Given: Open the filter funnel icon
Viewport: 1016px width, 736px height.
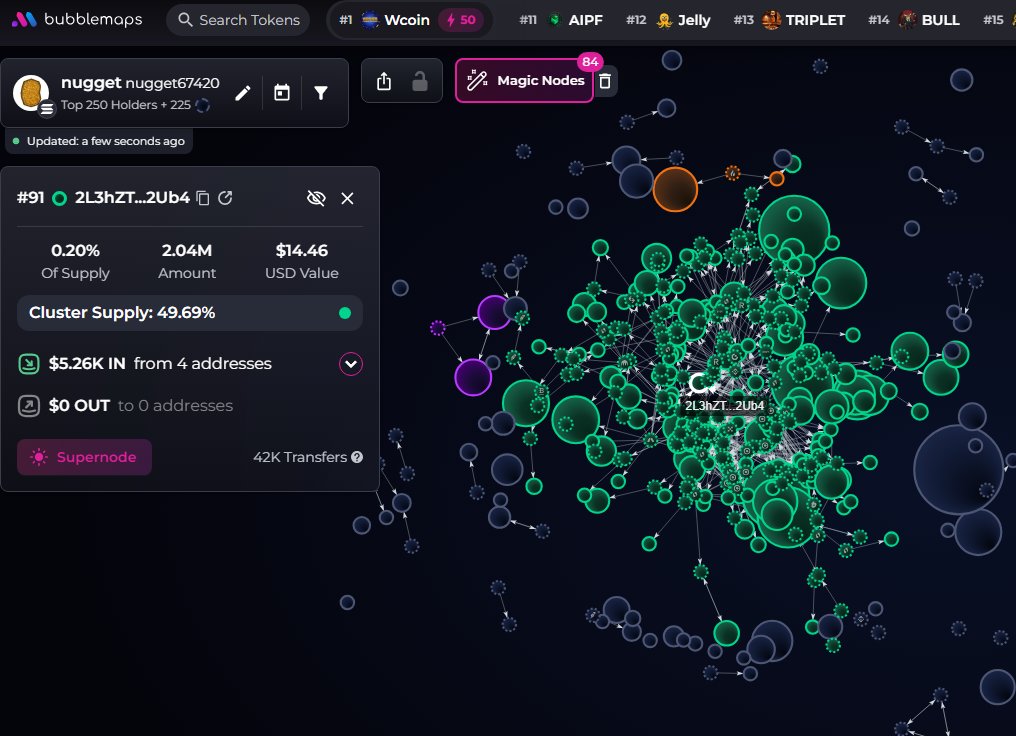Looking at the screenshot, I should (321, 93).
